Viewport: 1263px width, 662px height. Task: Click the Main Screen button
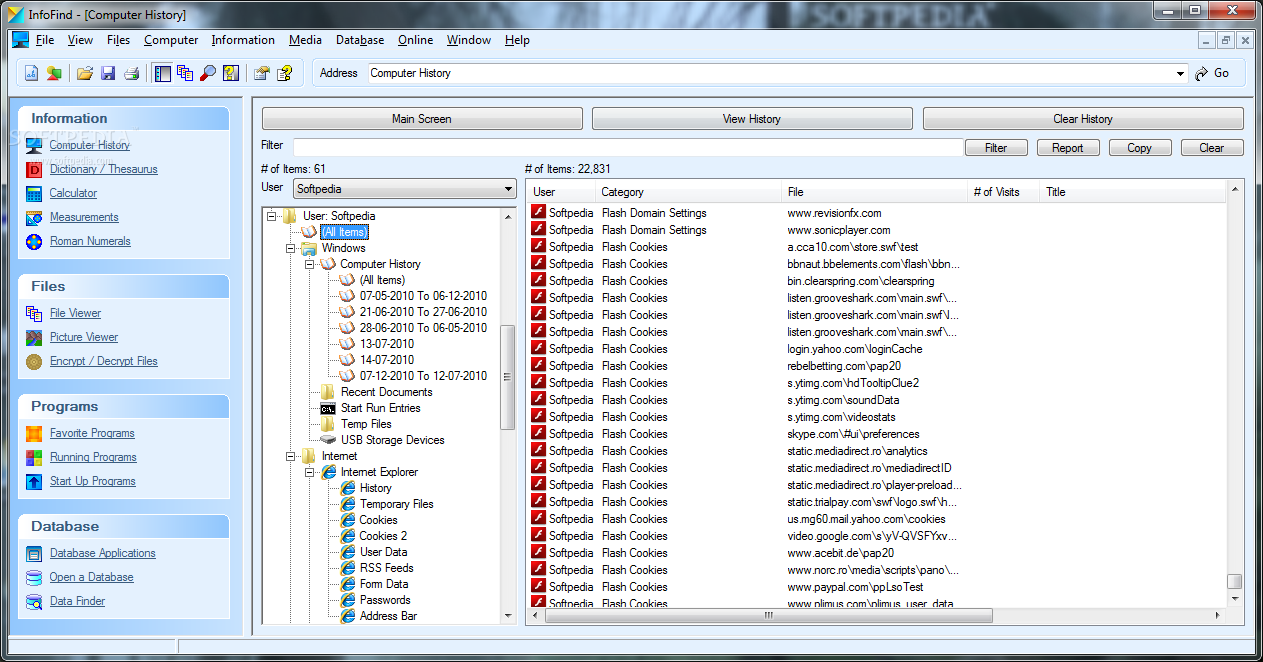[x=422, y=119]
